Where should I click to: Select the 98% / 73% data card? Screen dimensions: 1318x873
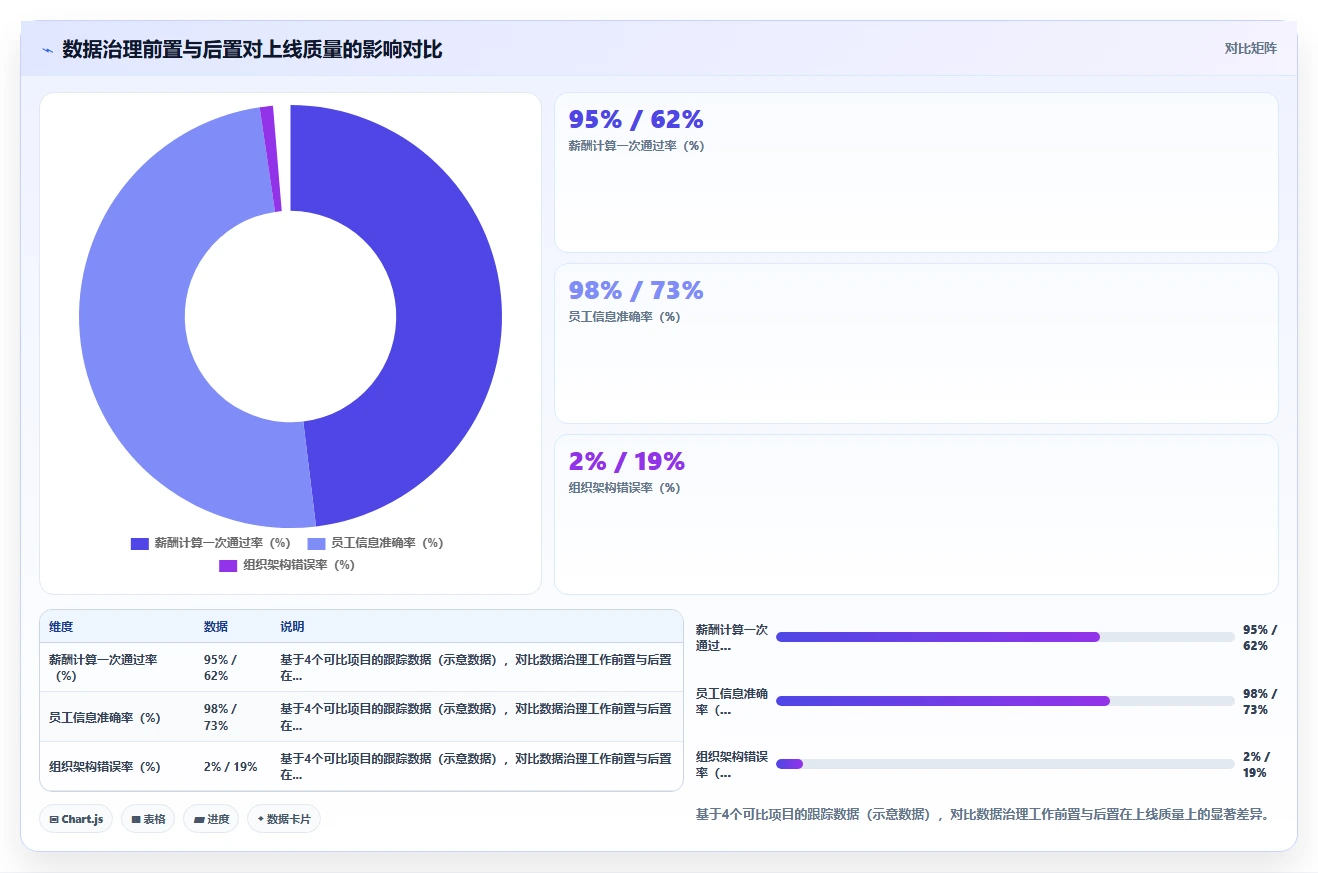916,343
